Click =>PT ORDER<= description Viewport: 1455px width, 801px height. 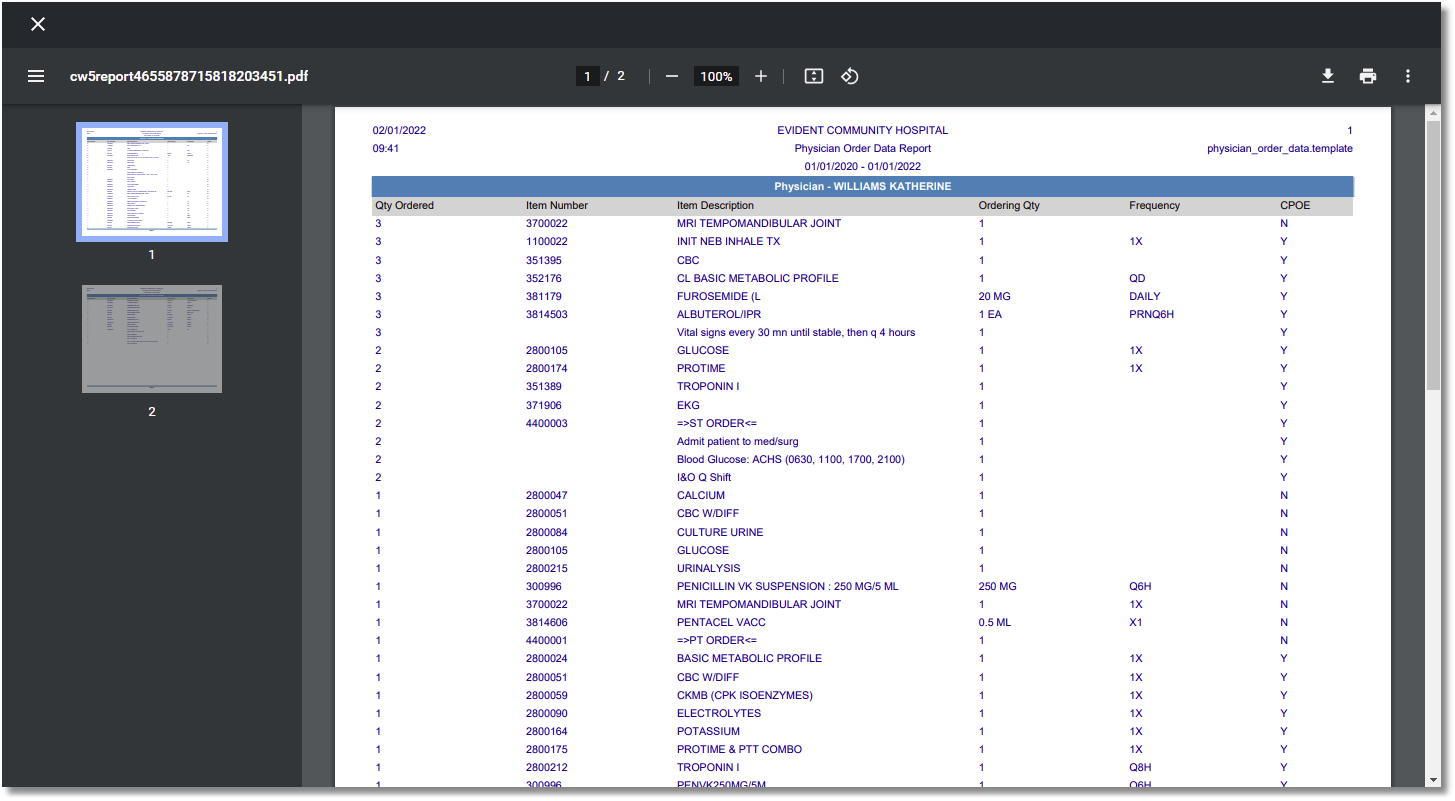point(717,640)
